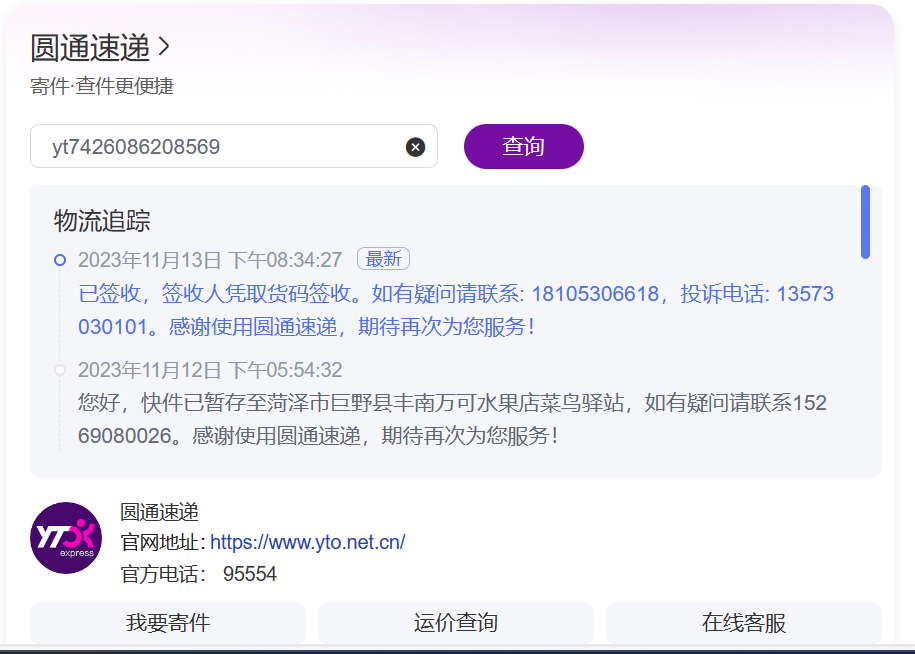Click the latest timeline marker for Nov 13

point(60,260)
